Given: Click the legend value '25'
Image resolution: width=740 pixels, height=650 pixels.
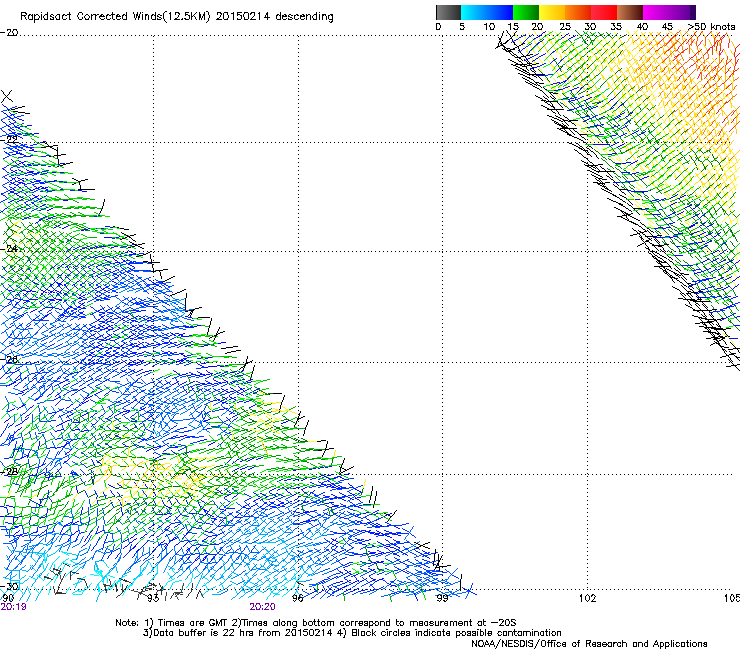Looking at the screenshot, I should pyautogui.click(x=565, y=27).
